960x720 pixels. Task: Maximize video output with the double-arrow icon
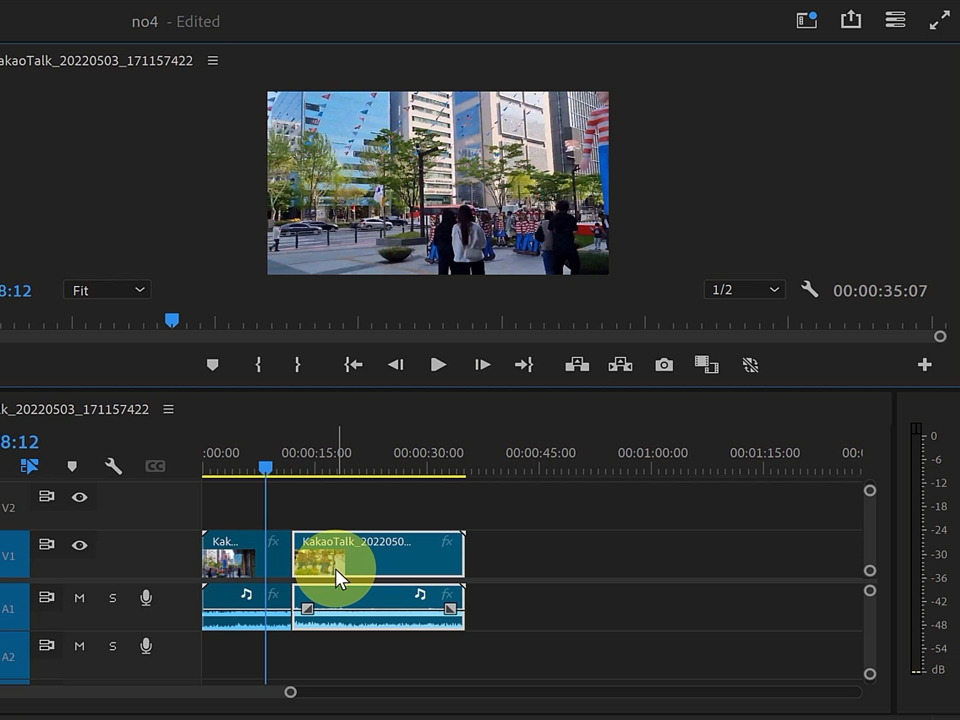[939, 20]
